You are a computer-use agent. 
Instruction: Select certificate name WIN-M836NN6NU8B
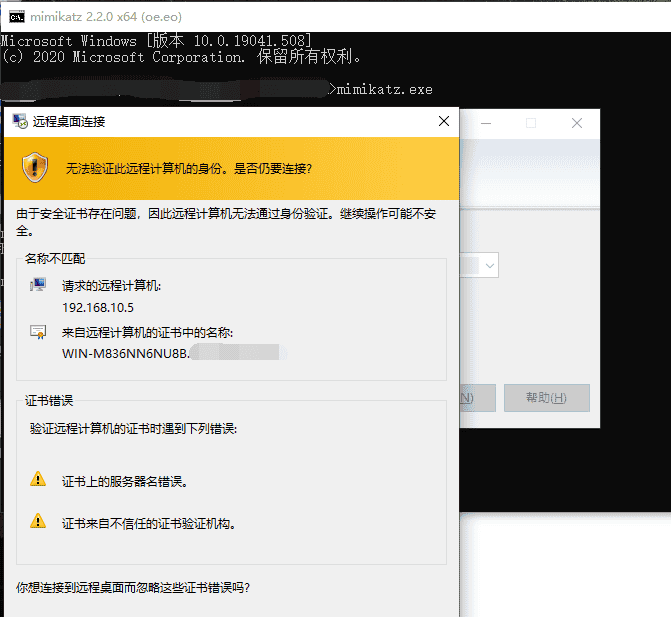tap(126, 354)
